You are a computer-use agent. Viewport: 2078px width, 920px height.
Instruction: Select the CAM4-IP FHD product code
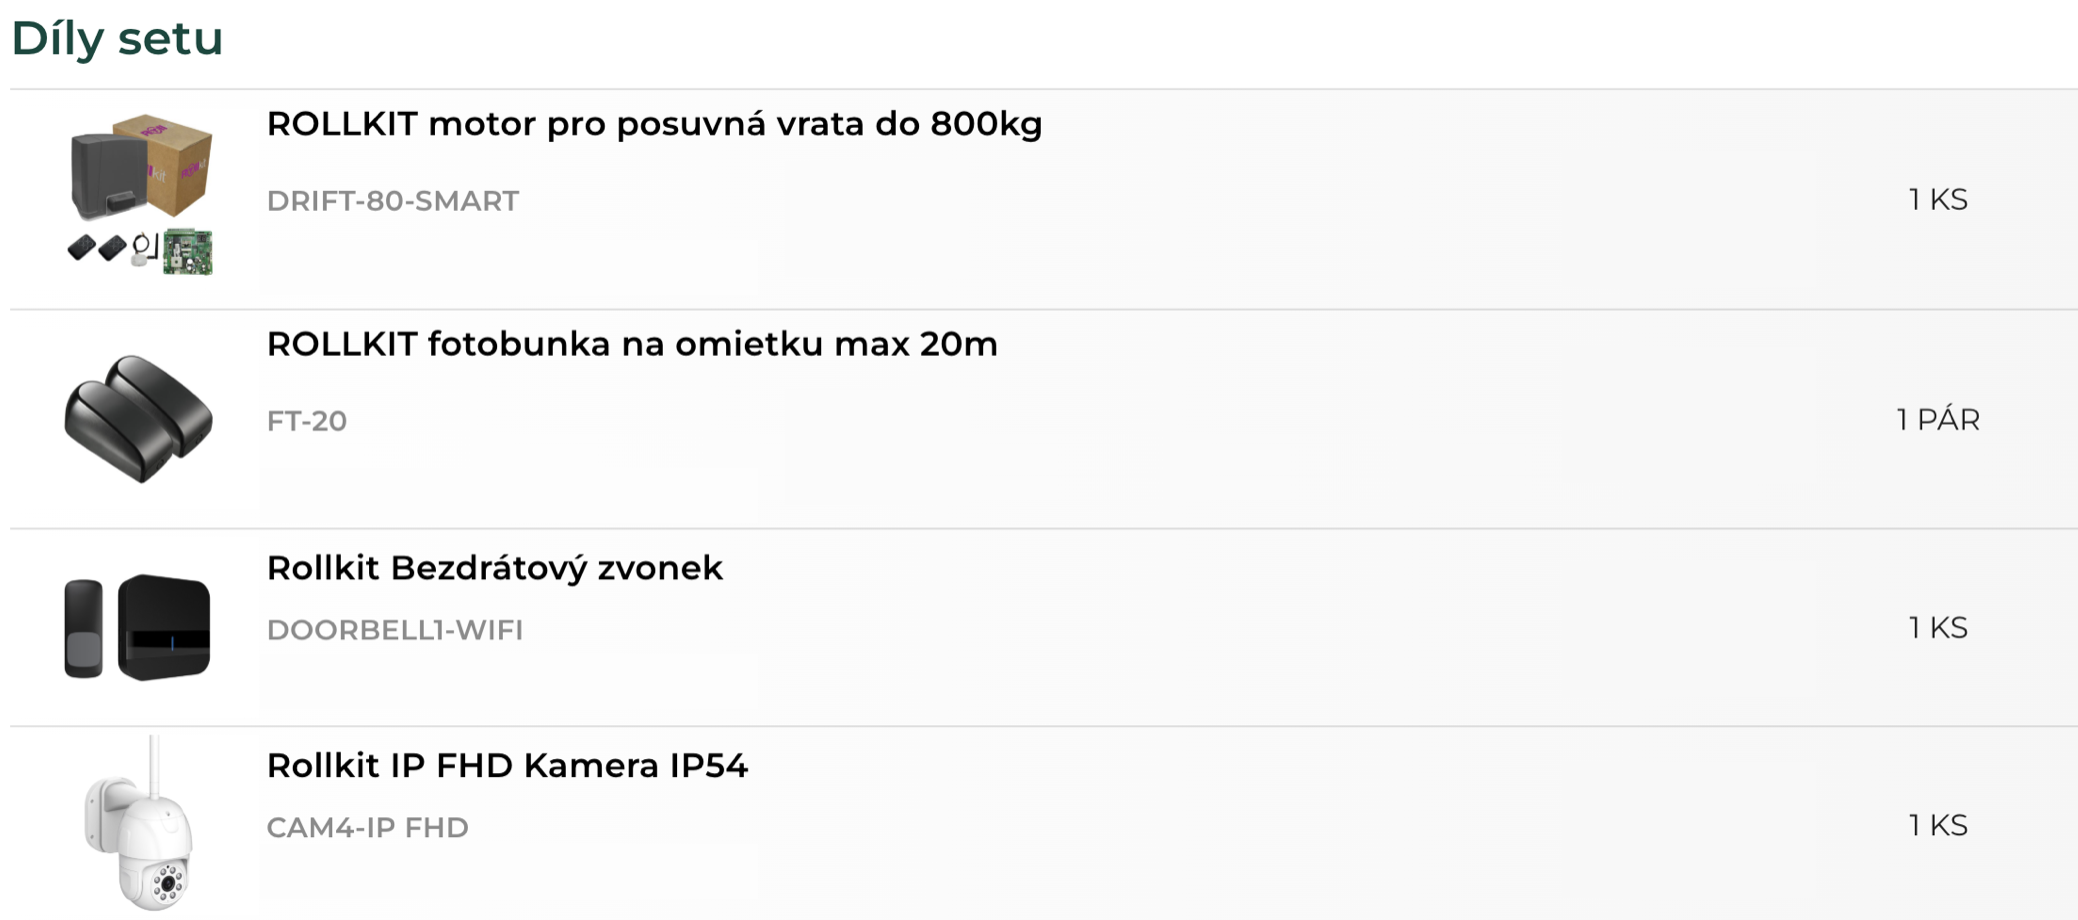pos(367,828)
